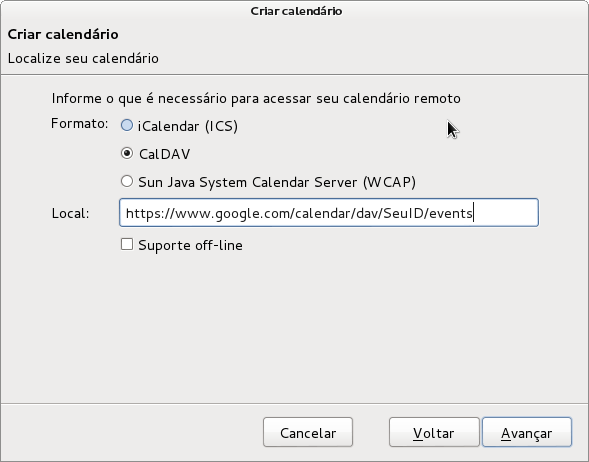Click the bold Criar calendário heading
589x462 pixels.
[x=63, y=34]
